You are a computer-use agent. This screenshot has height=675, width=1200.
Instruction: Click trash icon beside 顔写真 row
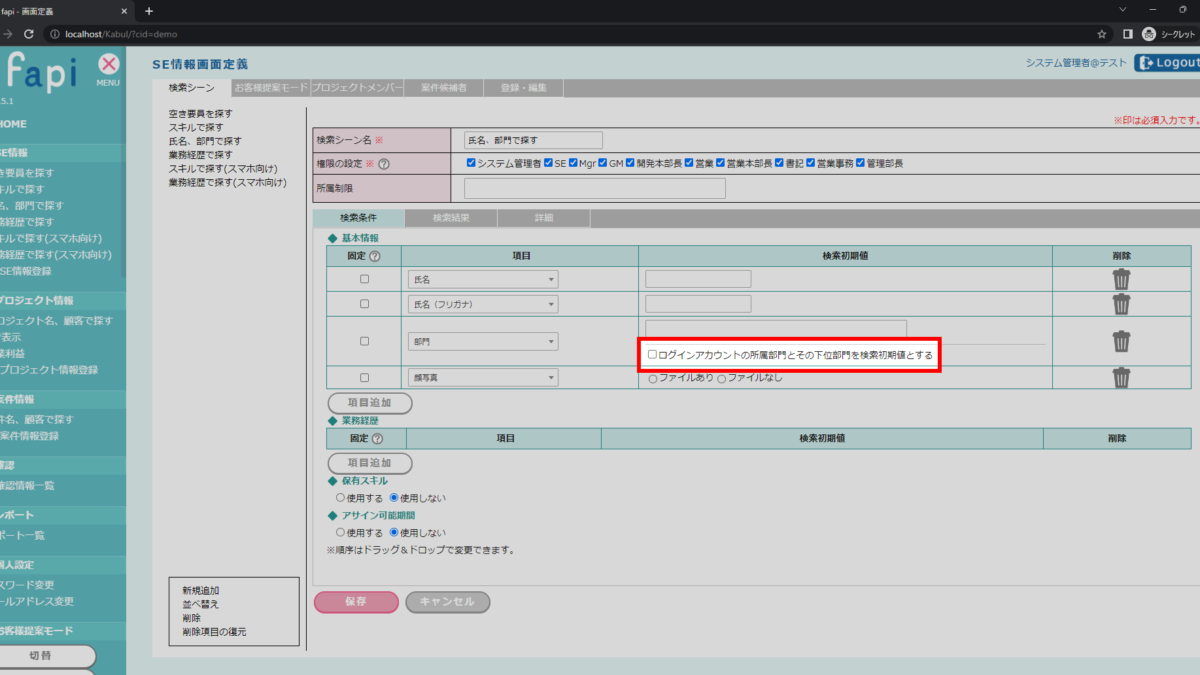click(x=1121, y=377)
